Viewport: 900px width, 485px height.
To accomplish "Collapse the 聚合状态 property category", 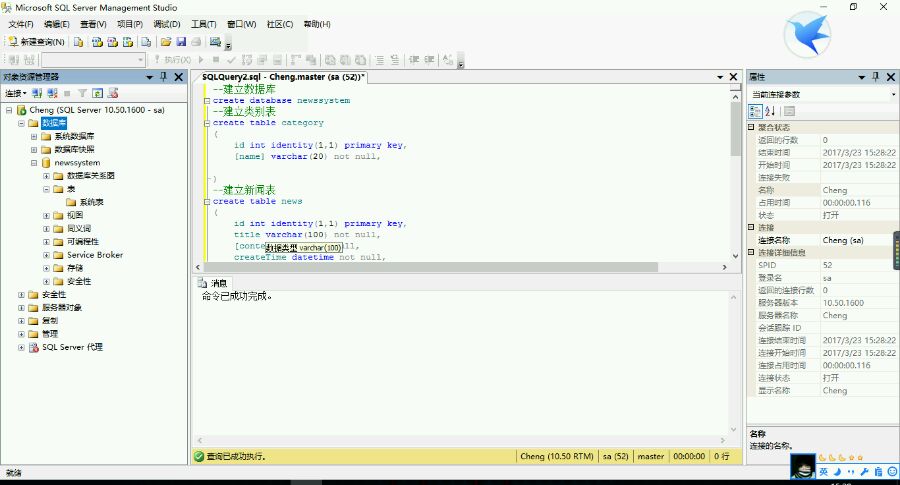I will 751,127.
